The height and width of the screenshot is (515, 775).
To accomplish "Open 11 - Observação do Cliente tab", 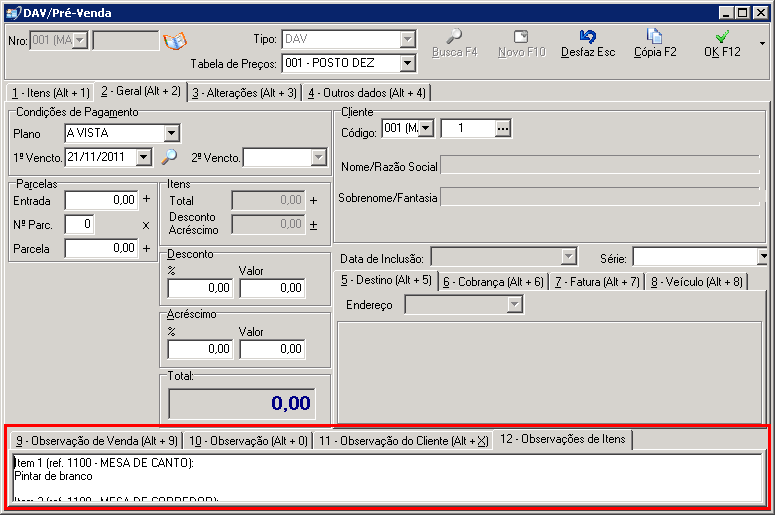I will [403, 441].
